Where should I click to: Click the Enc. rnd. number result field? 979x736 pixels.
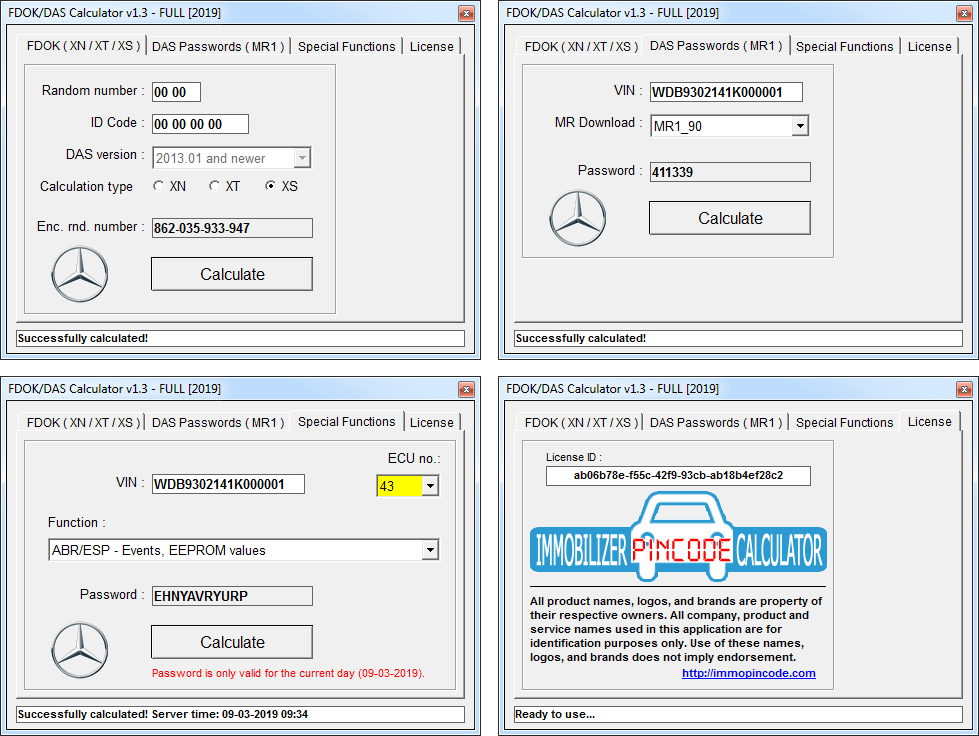(232, 228)
